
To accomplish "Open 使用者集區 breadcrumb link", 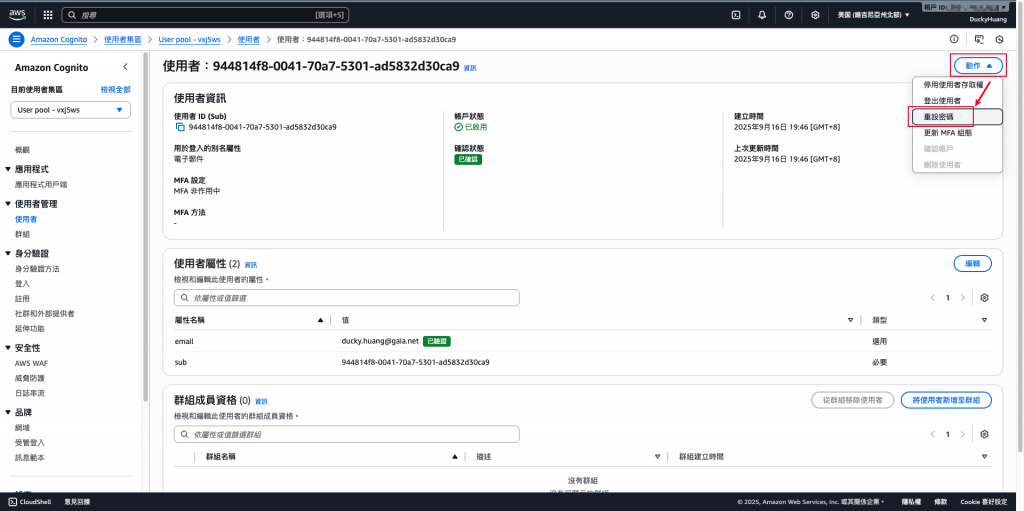I will (123, 39).
